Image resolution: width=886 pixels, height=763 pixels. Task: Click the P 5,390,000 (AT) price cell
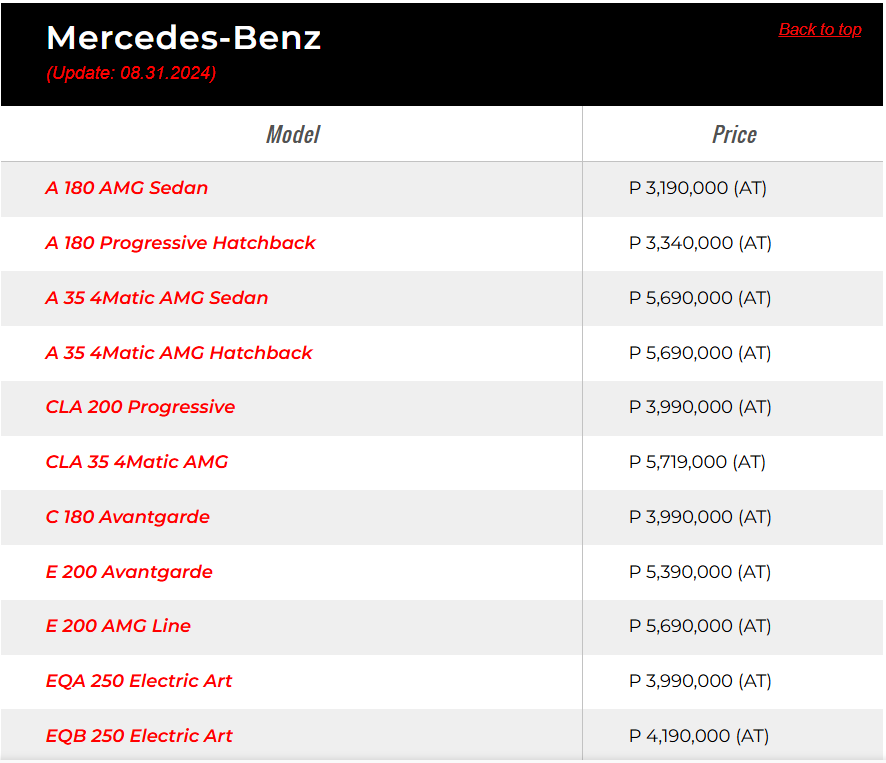(x=700, y=572)
